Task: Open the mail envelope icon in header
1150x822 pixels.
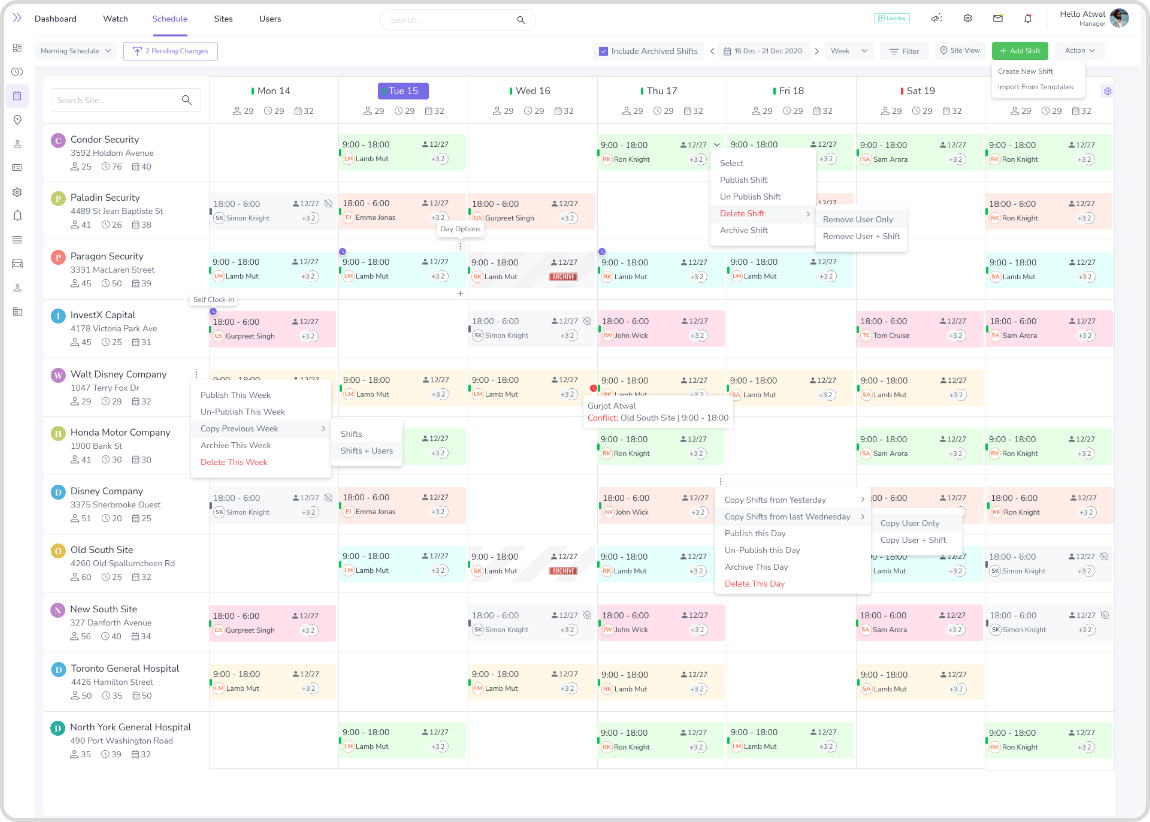Action: pos(997,19)
